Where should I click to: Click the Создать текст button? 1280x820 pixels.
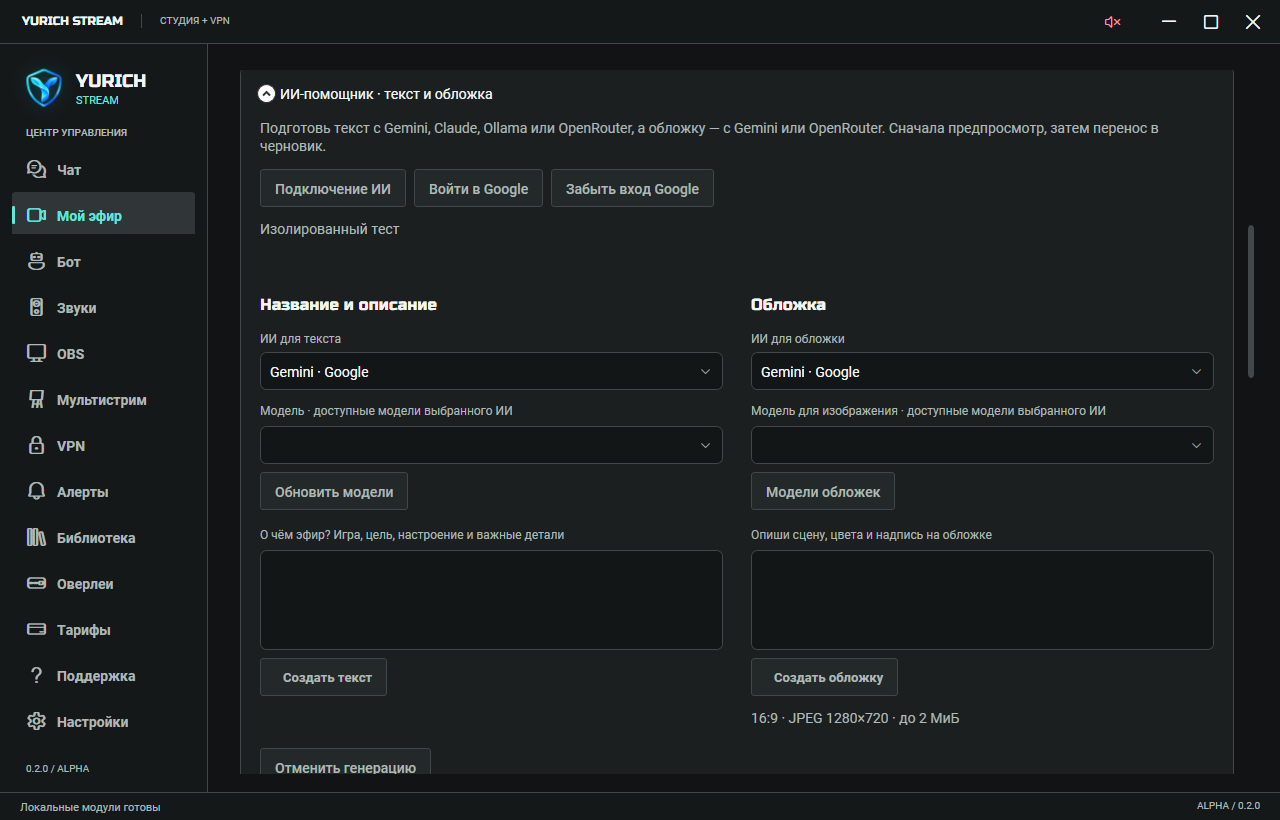click(323, 677)
